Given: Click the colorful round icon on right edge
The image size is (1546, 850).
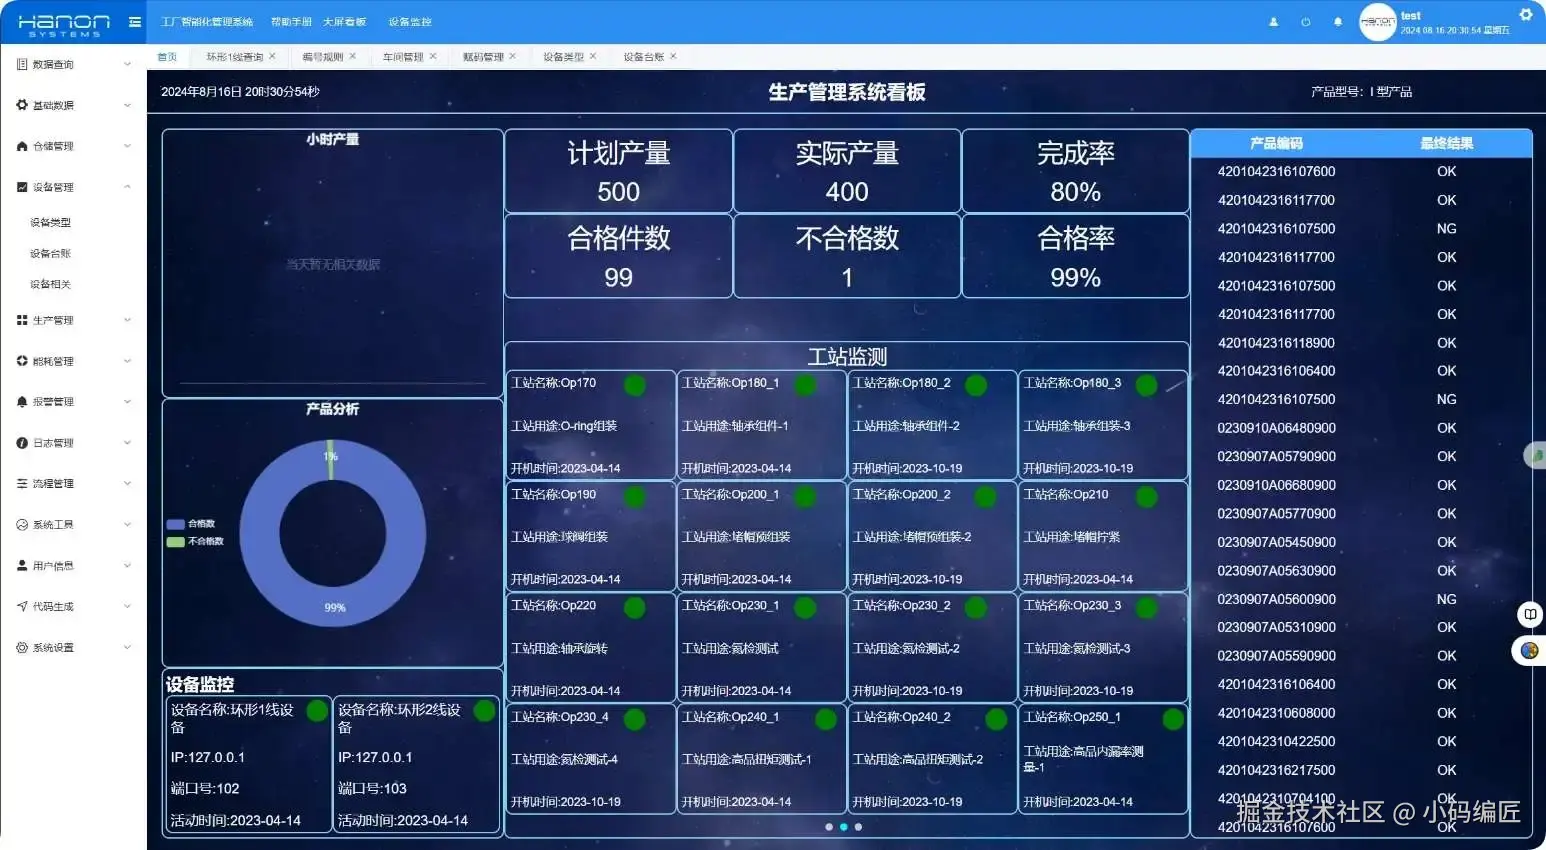Looking at the screenshot, I should point(1529,651).
